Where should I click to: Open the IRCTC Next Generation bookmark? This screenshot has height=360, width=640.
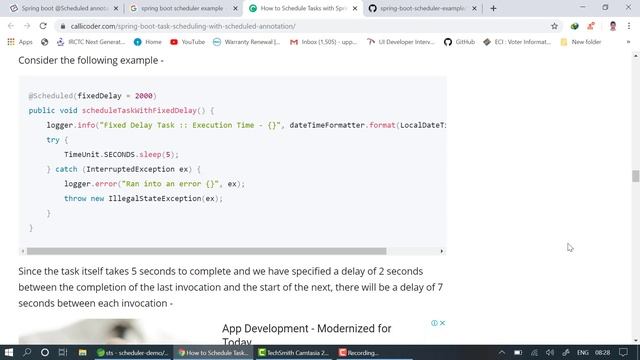91,42
